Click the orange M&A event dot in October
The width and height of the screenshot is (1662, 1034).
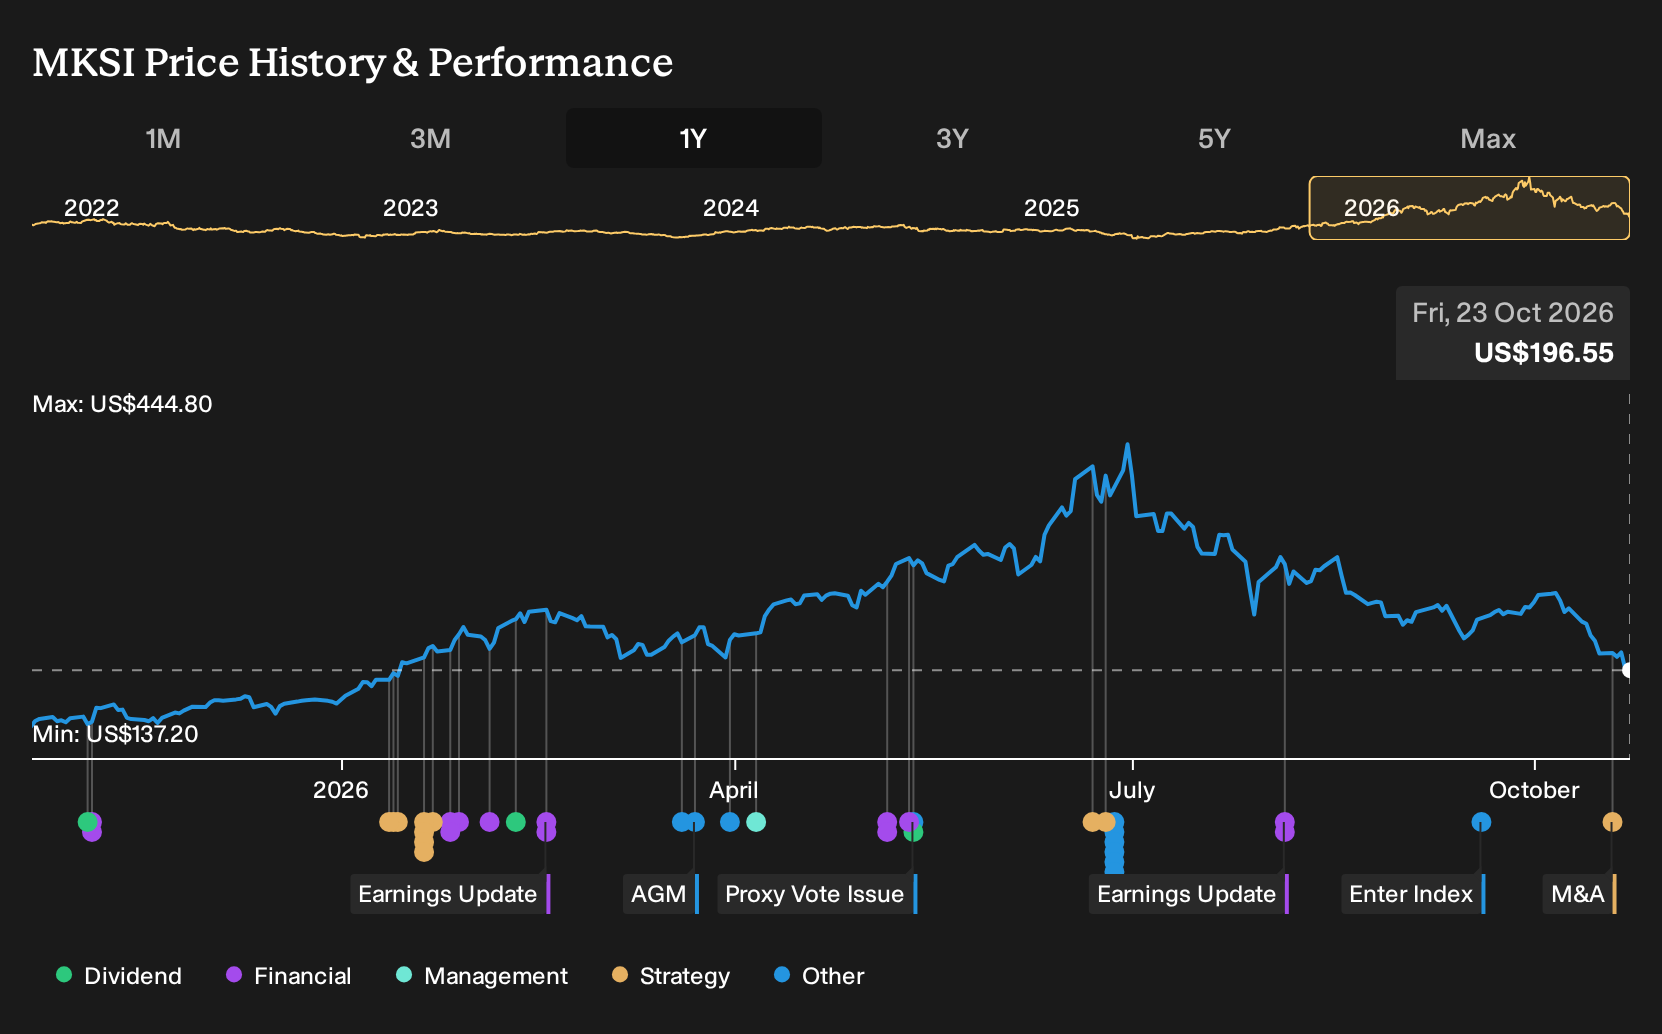click(1612, 822)
